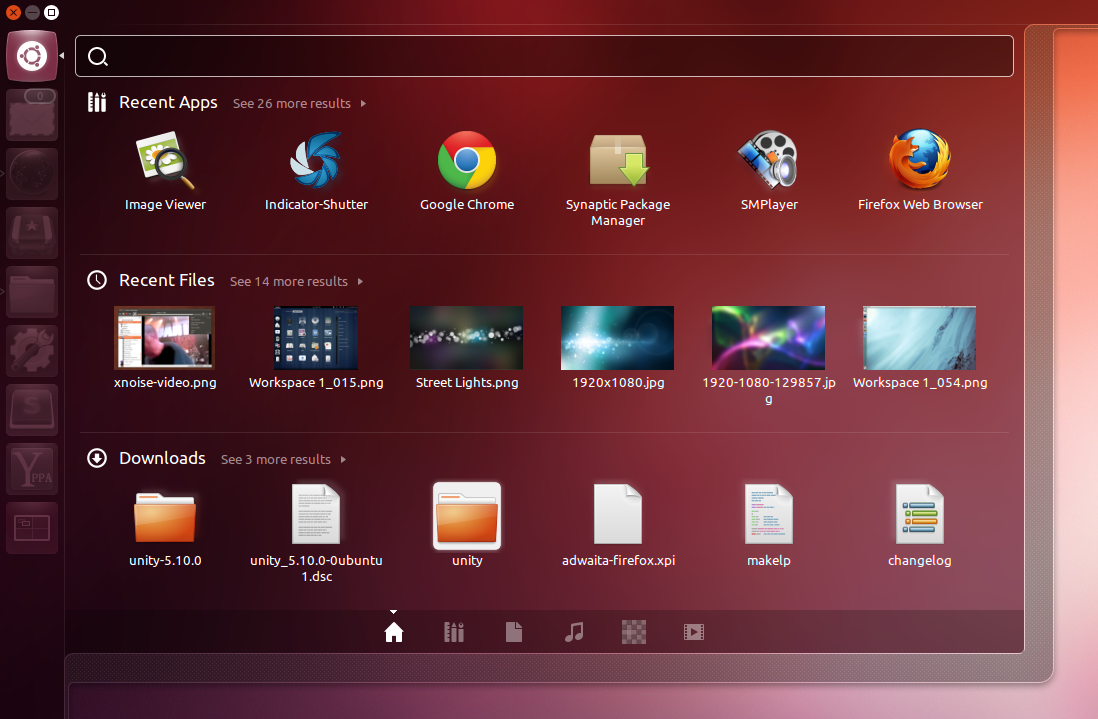
Task: Open the unity-5.10.0 folder in Downloads
Action: coord(164,515)
